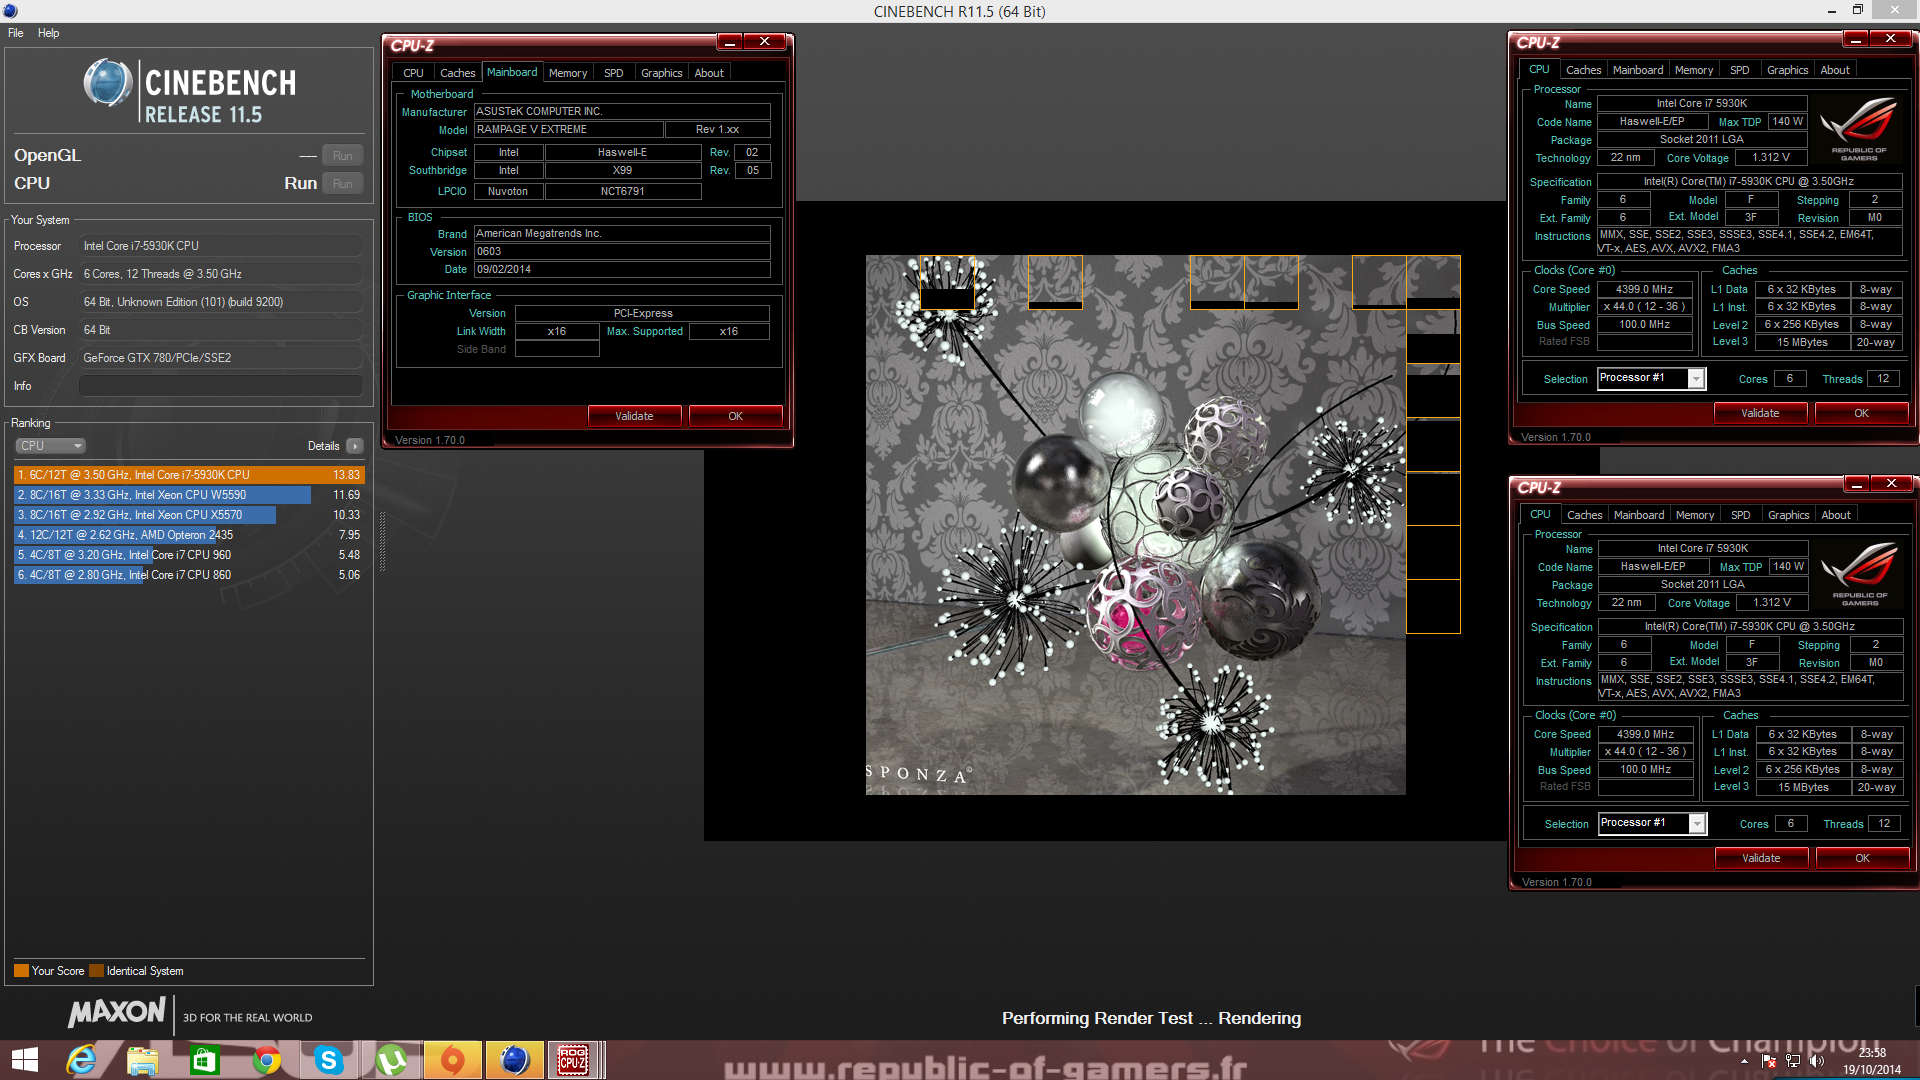Click Validate in the top-right CPU-Z
This screenshot has width=1920, height=1080.
coord(1760,413)
